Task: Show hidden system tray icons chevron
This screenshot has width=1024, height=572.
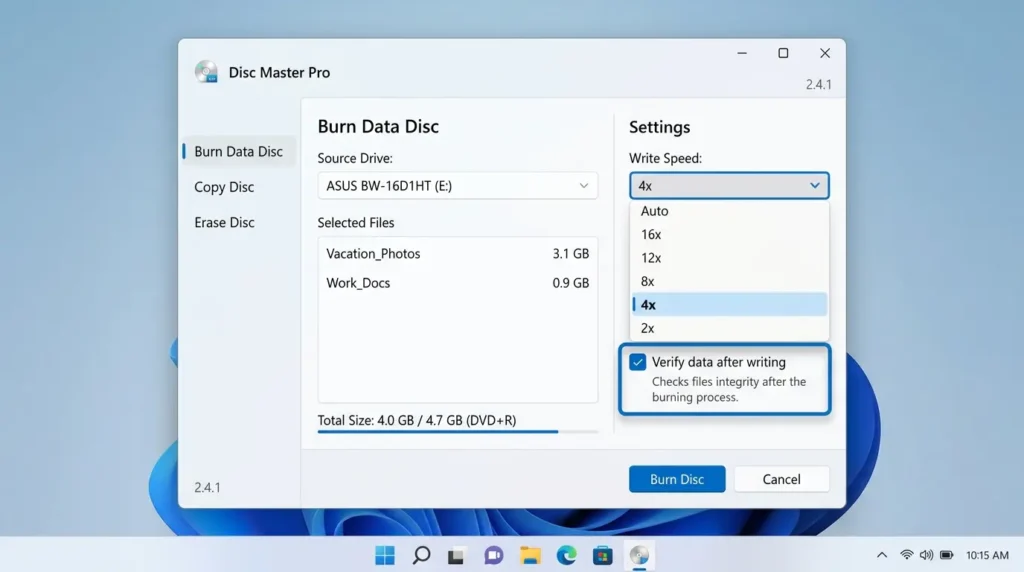Action: [x=882, y=555]
